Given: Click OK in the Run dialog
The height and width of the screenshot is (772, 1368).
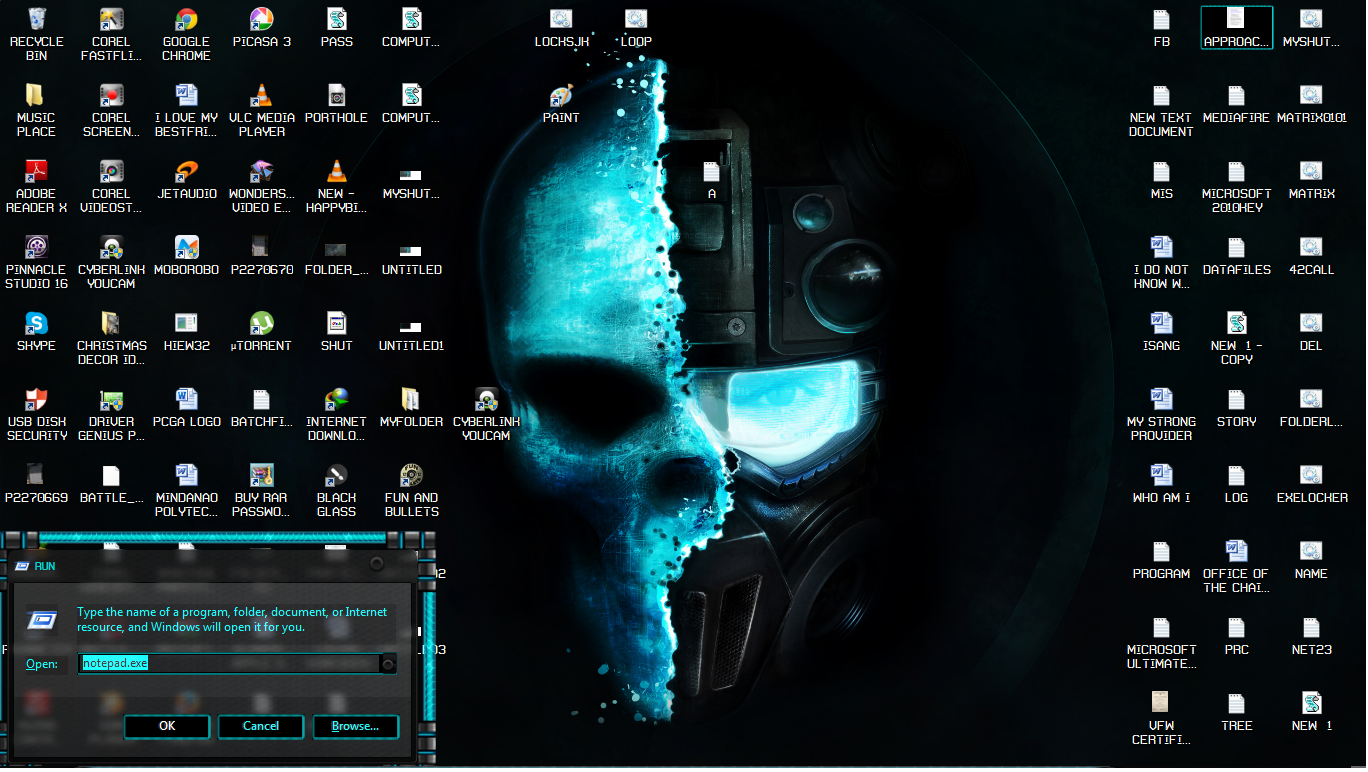Looking at the screenshot, I should point(167,726).
